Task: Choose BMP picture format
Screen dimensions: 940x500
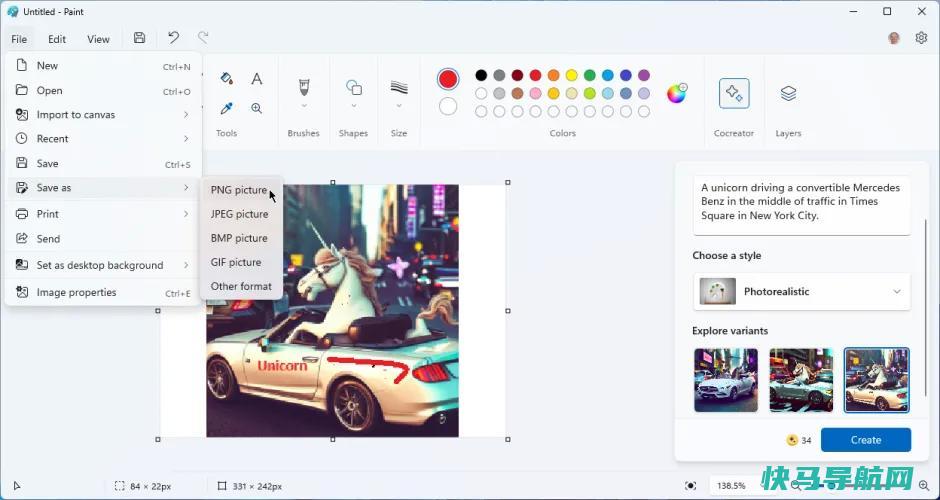Action: pyautogui.click(x=241, y=238)
